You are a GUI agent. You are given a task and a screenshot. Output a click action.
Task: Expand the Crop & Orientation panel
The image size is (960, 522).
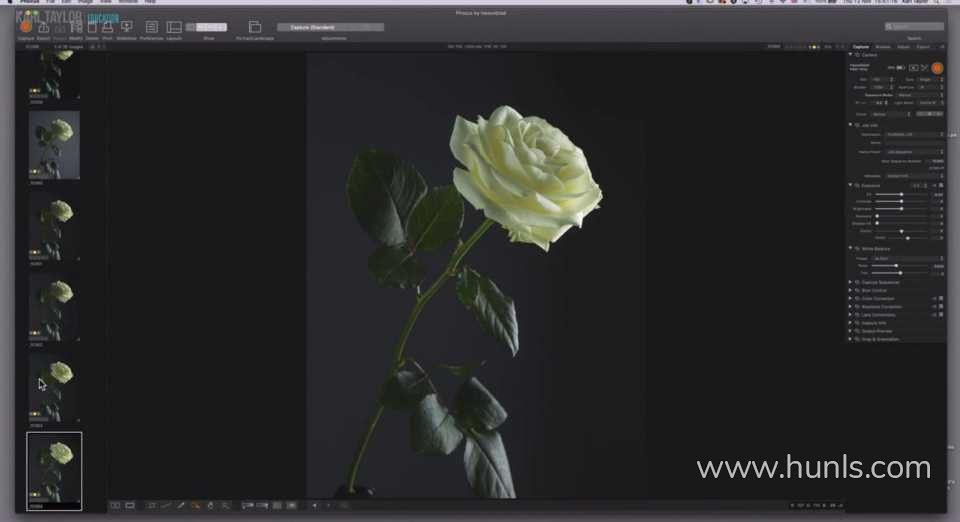click(850, 339)
